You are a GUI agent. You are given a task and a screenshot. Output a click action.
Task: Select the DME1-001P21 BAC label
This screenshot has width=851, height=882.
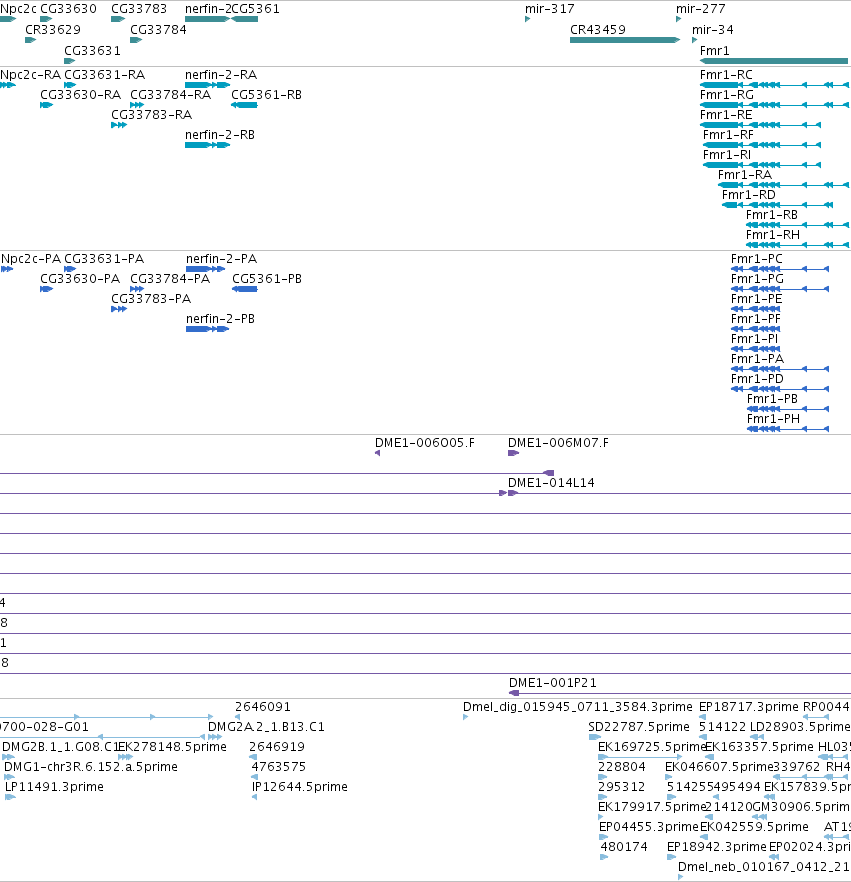pos(553,682)
